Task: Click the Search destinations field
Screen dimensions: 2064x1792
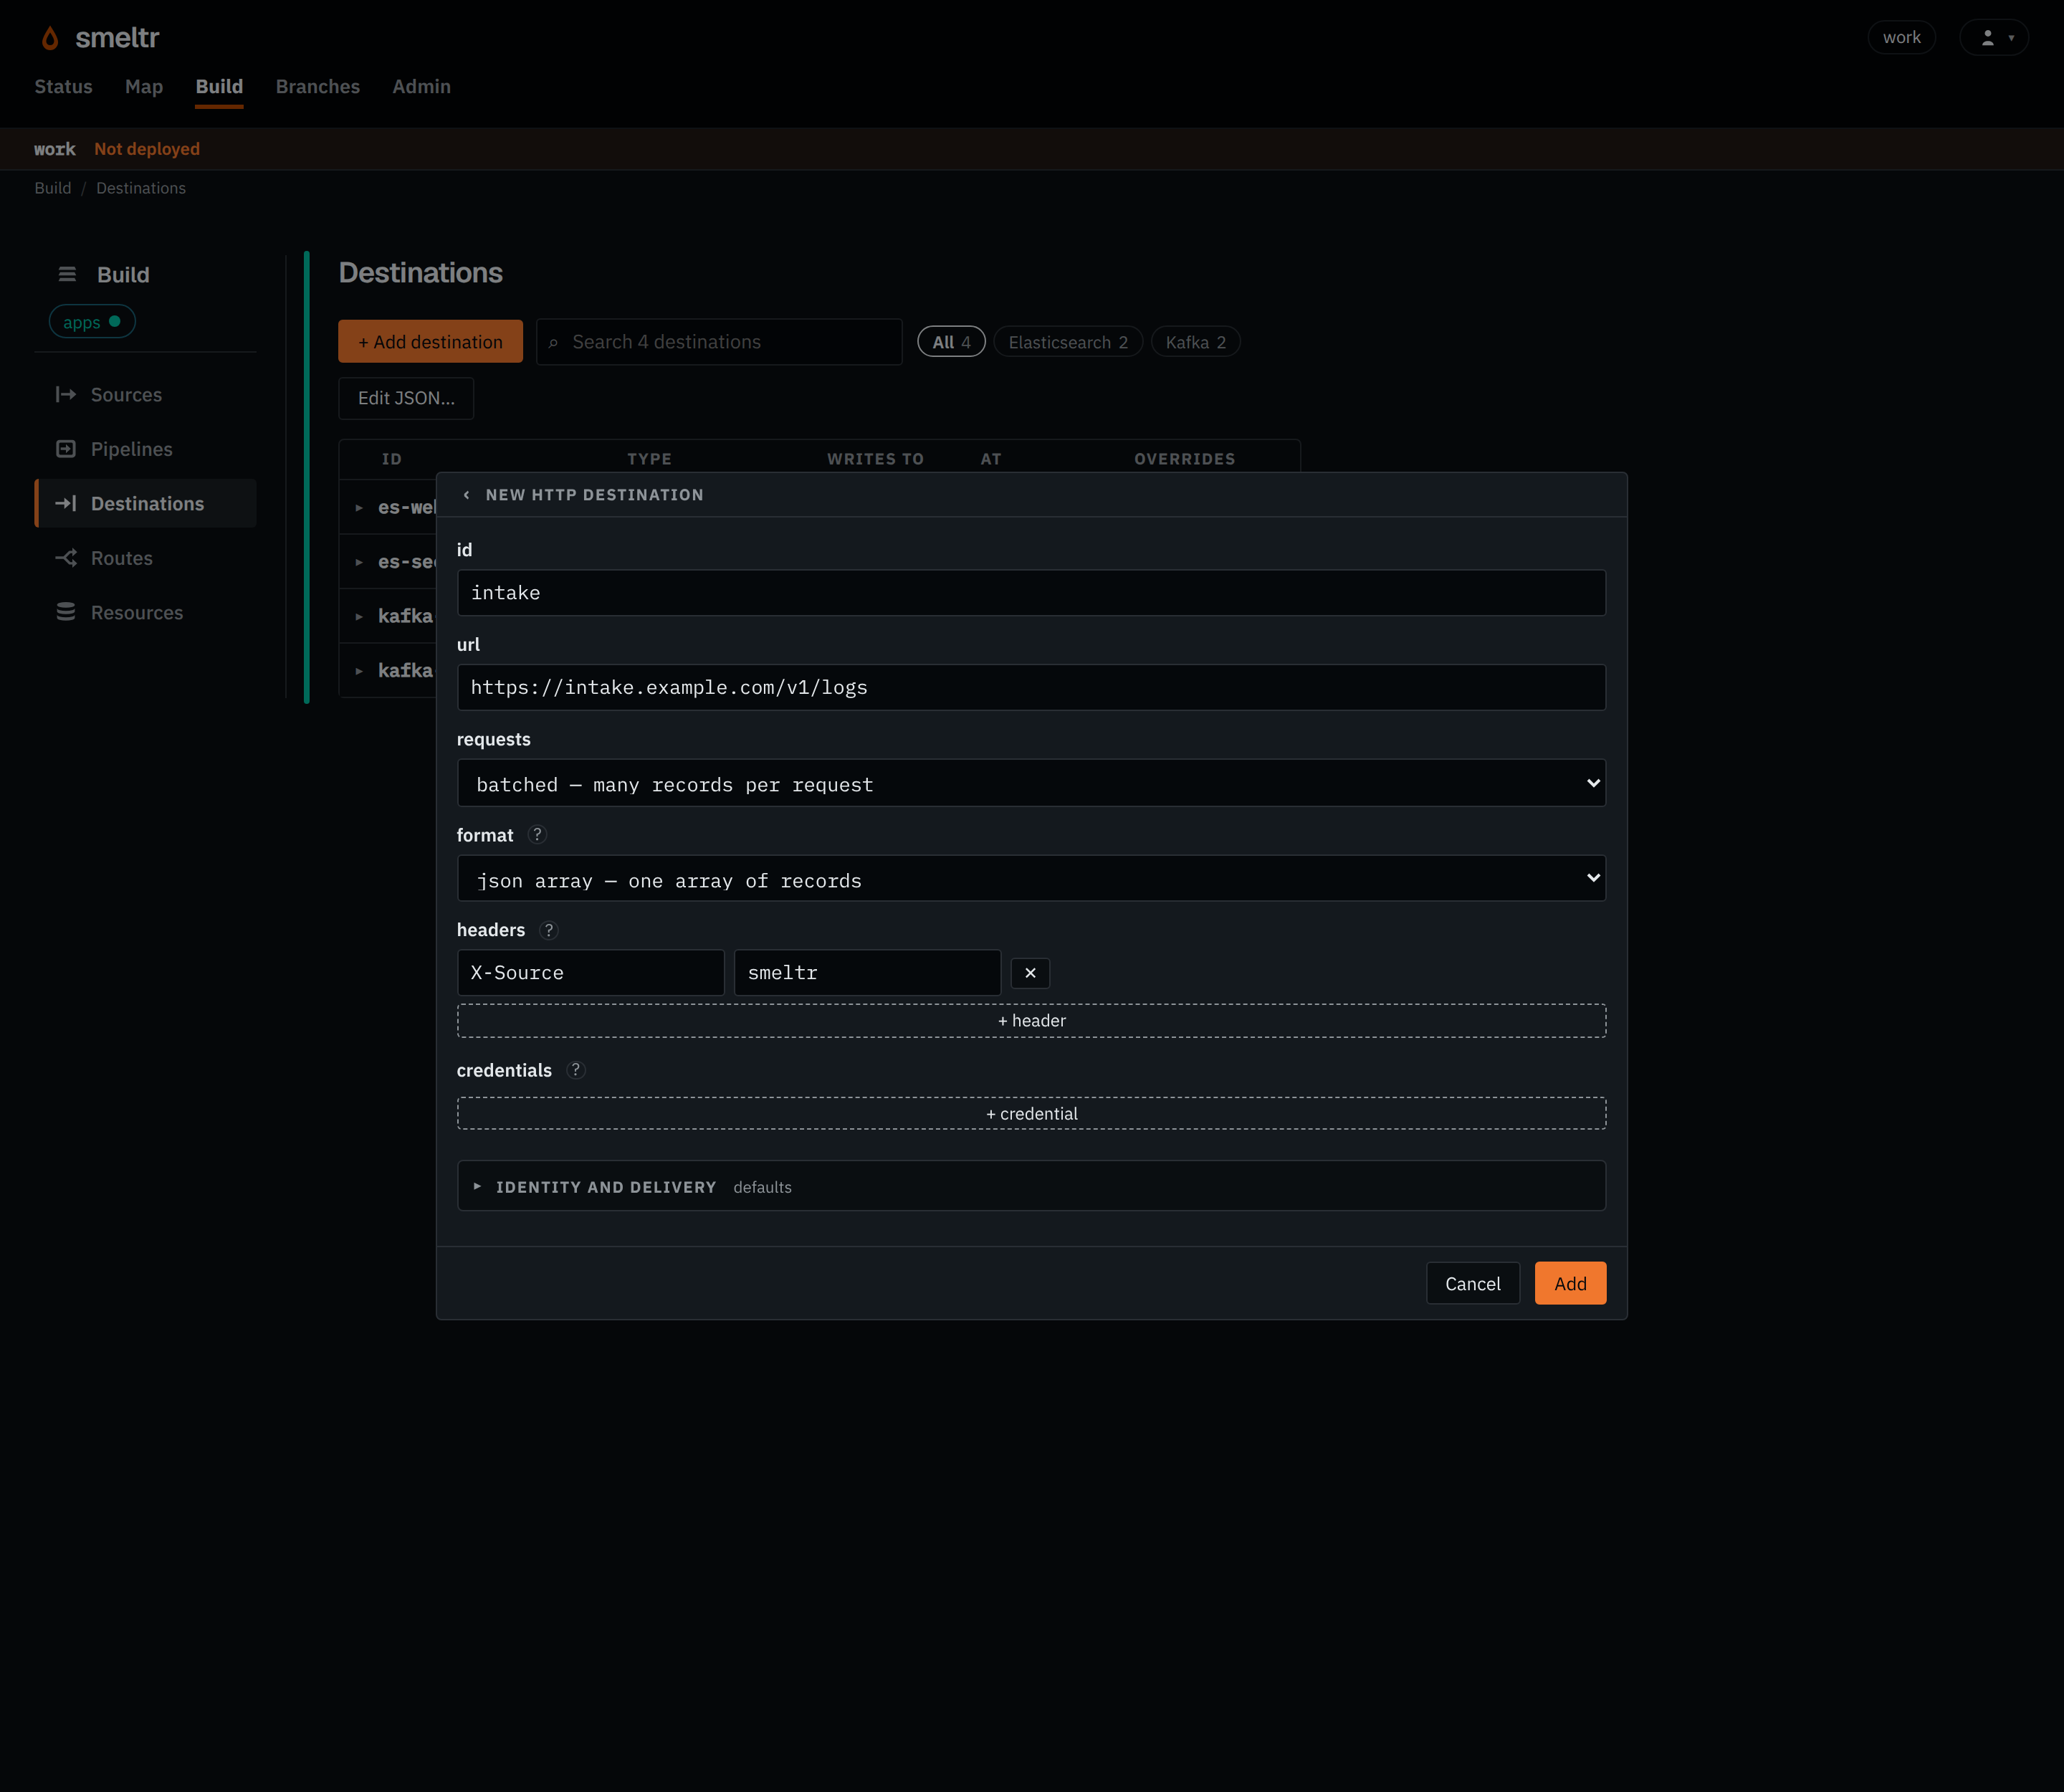Action: (x=719, y=342)
